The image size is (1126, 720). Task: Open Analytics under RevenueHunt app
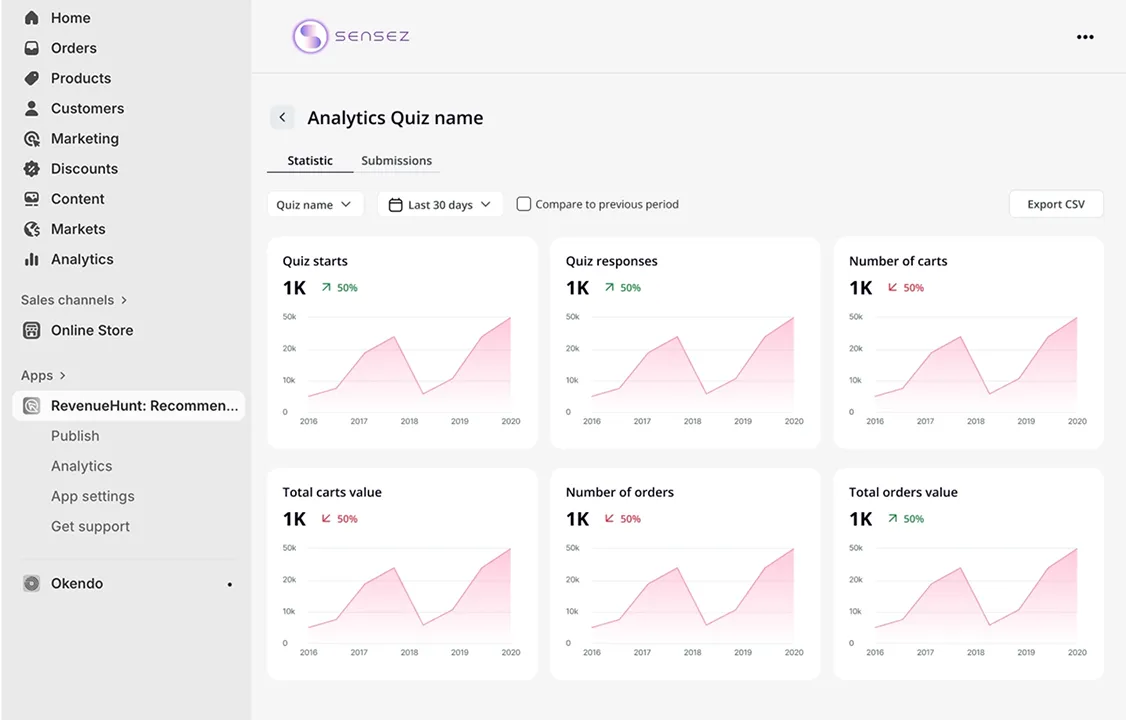point(81,466)
